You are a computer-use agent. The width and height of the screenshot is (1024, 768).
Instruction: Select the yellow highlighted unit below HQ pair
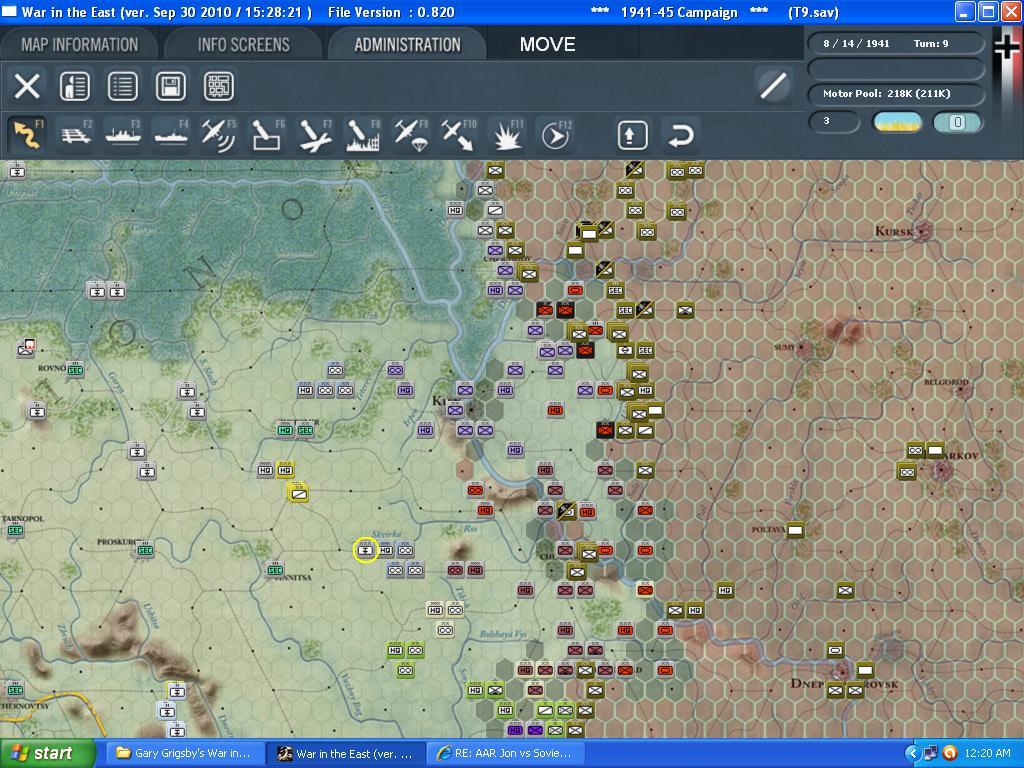[x=298, y=492]
